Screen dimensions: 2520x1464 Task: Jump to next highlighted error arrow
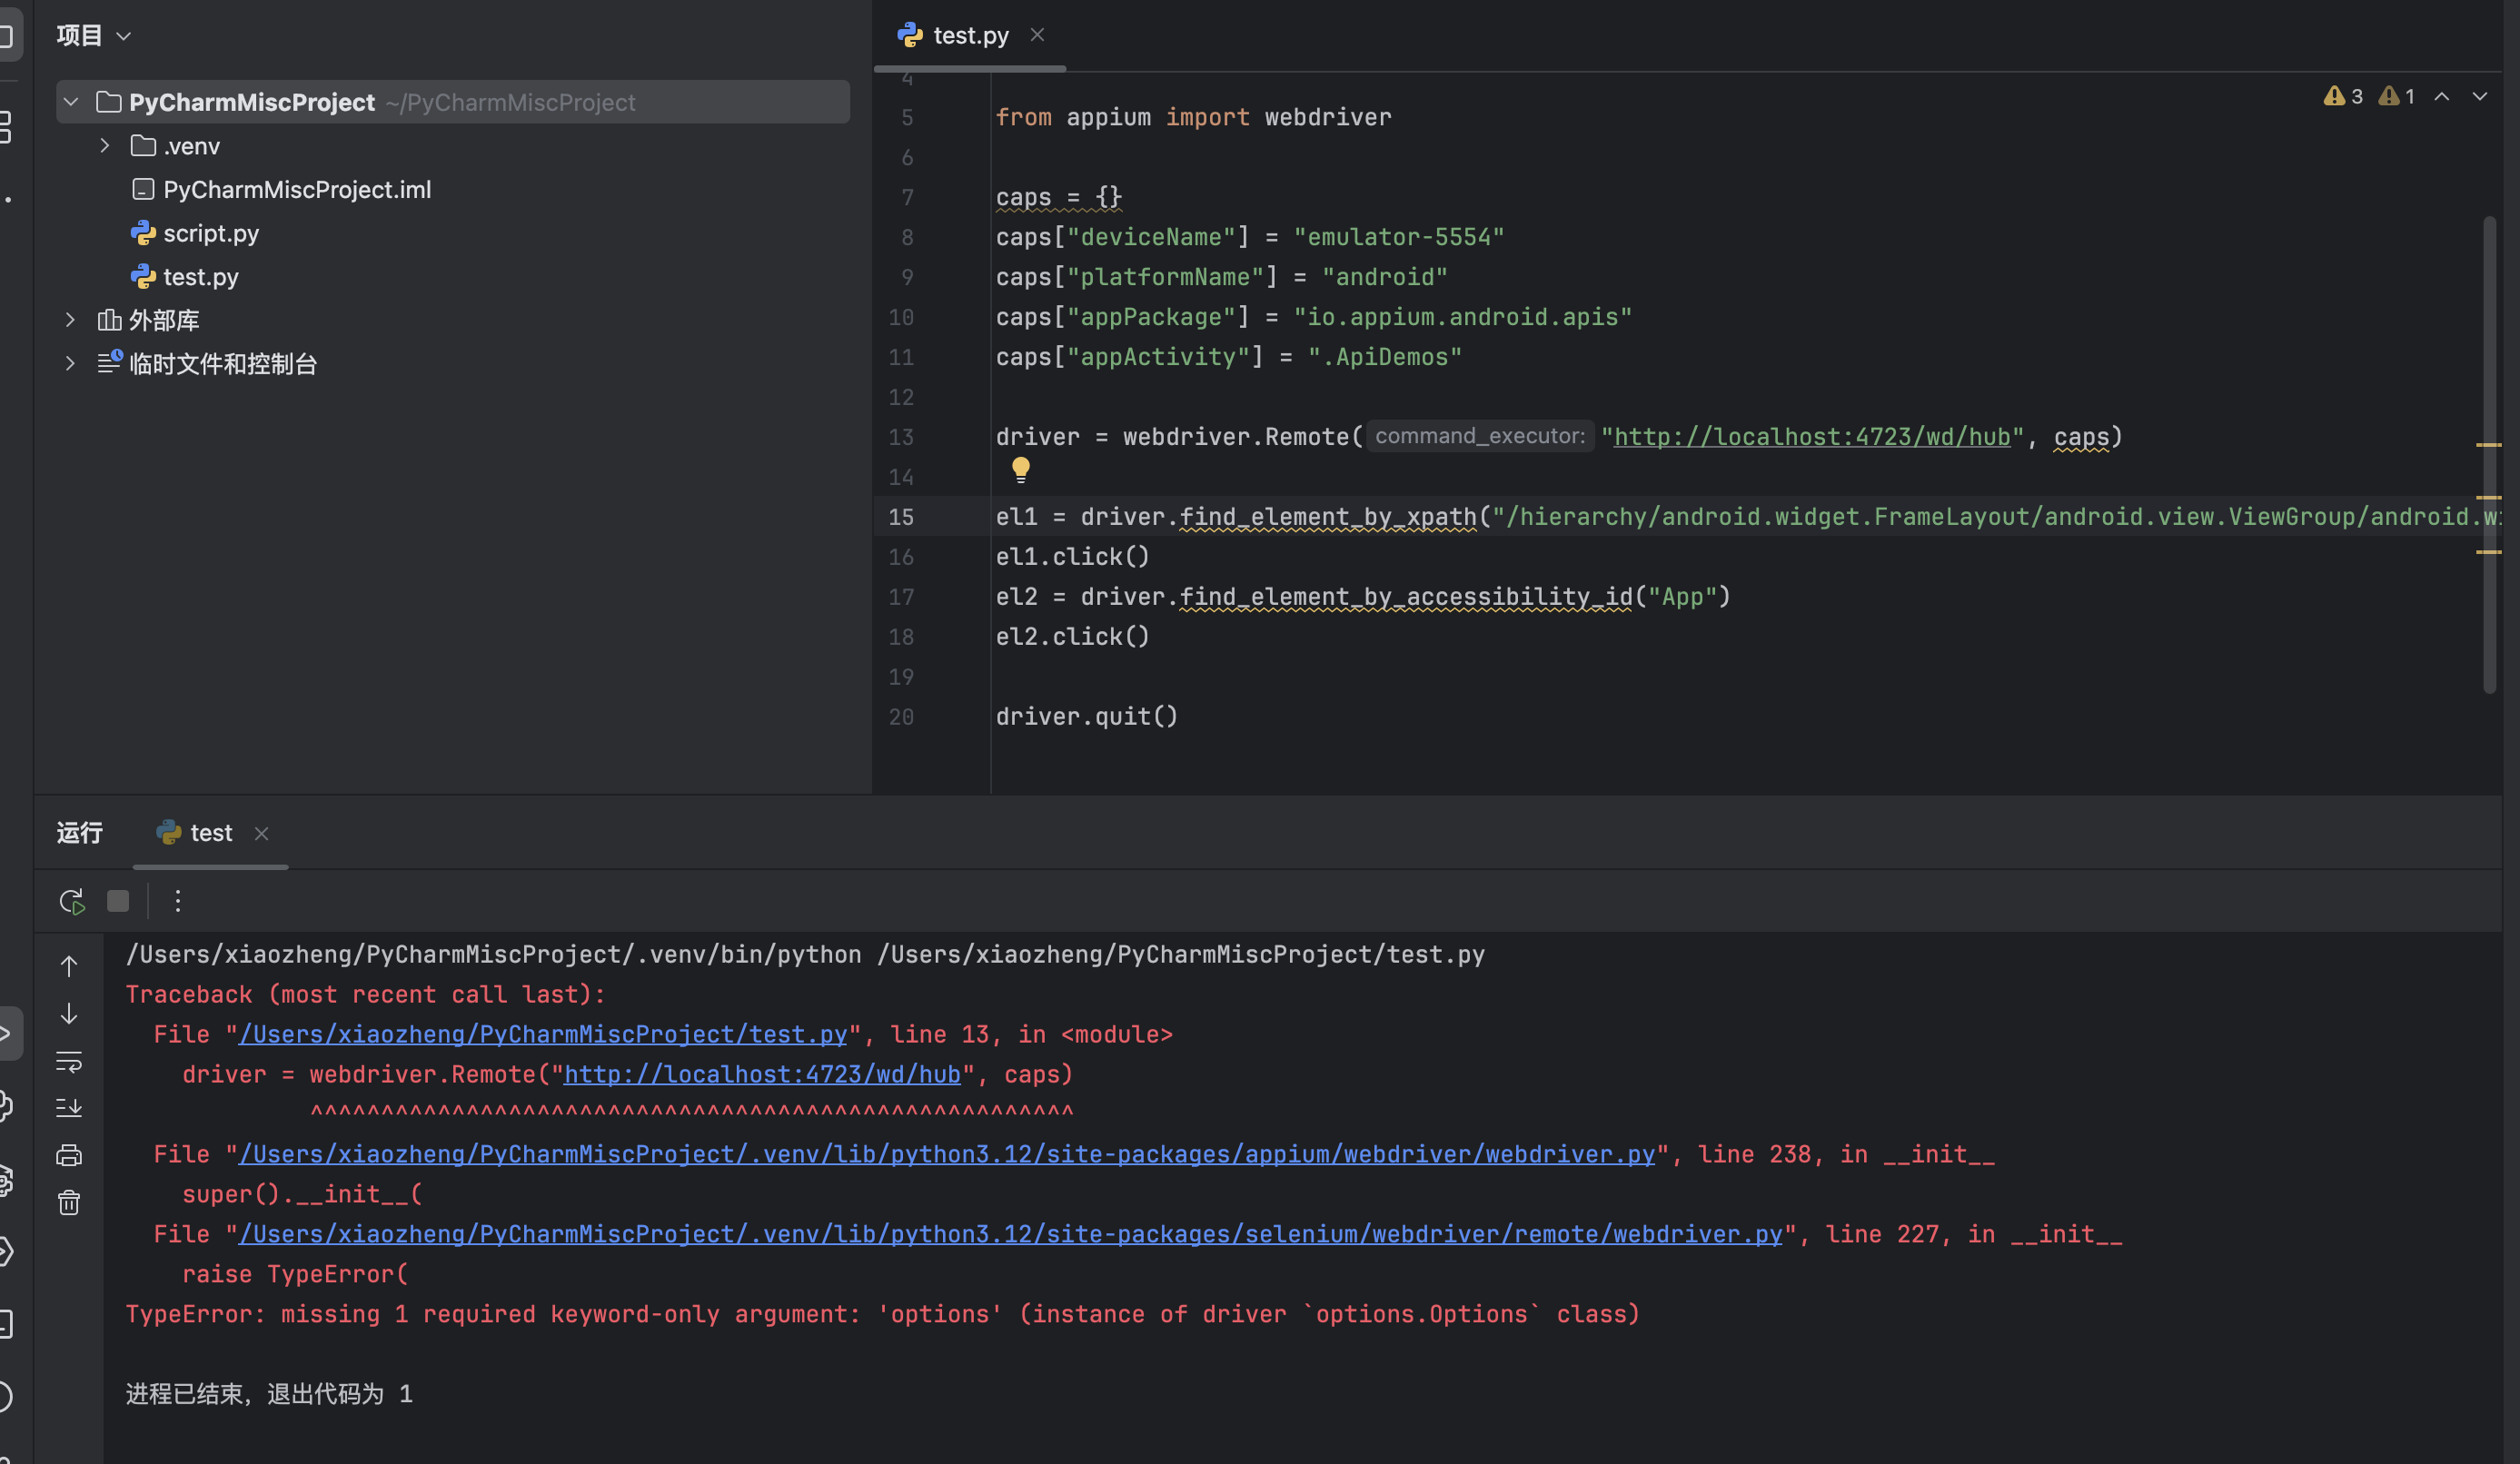tap(2479, 97)
